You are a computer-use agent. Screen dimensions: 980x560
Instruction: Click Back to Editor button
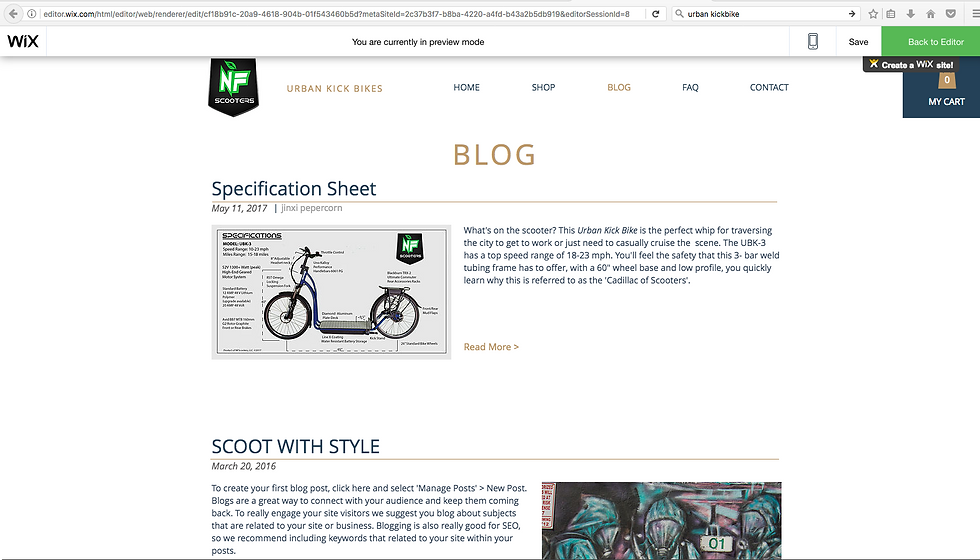point(931,41)
